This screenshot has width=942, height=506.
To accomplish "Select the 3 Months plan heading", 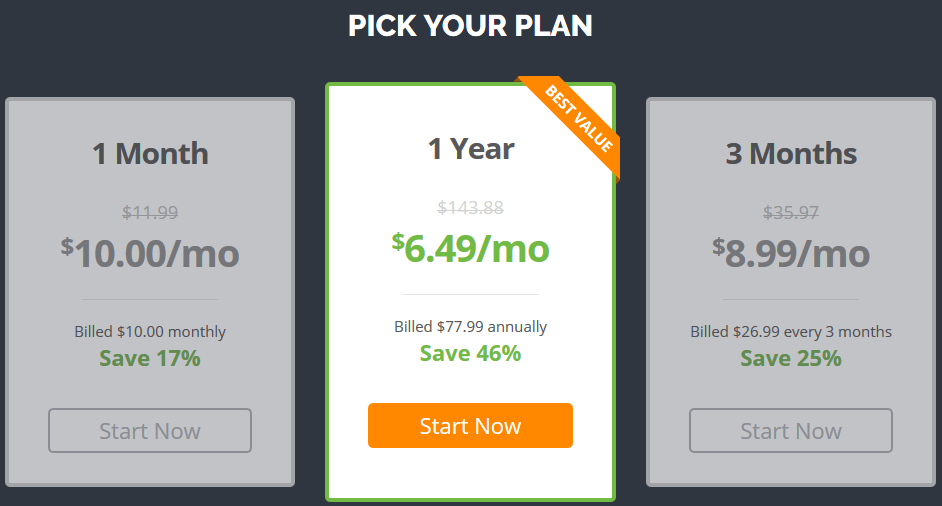I will pos(791,153).
